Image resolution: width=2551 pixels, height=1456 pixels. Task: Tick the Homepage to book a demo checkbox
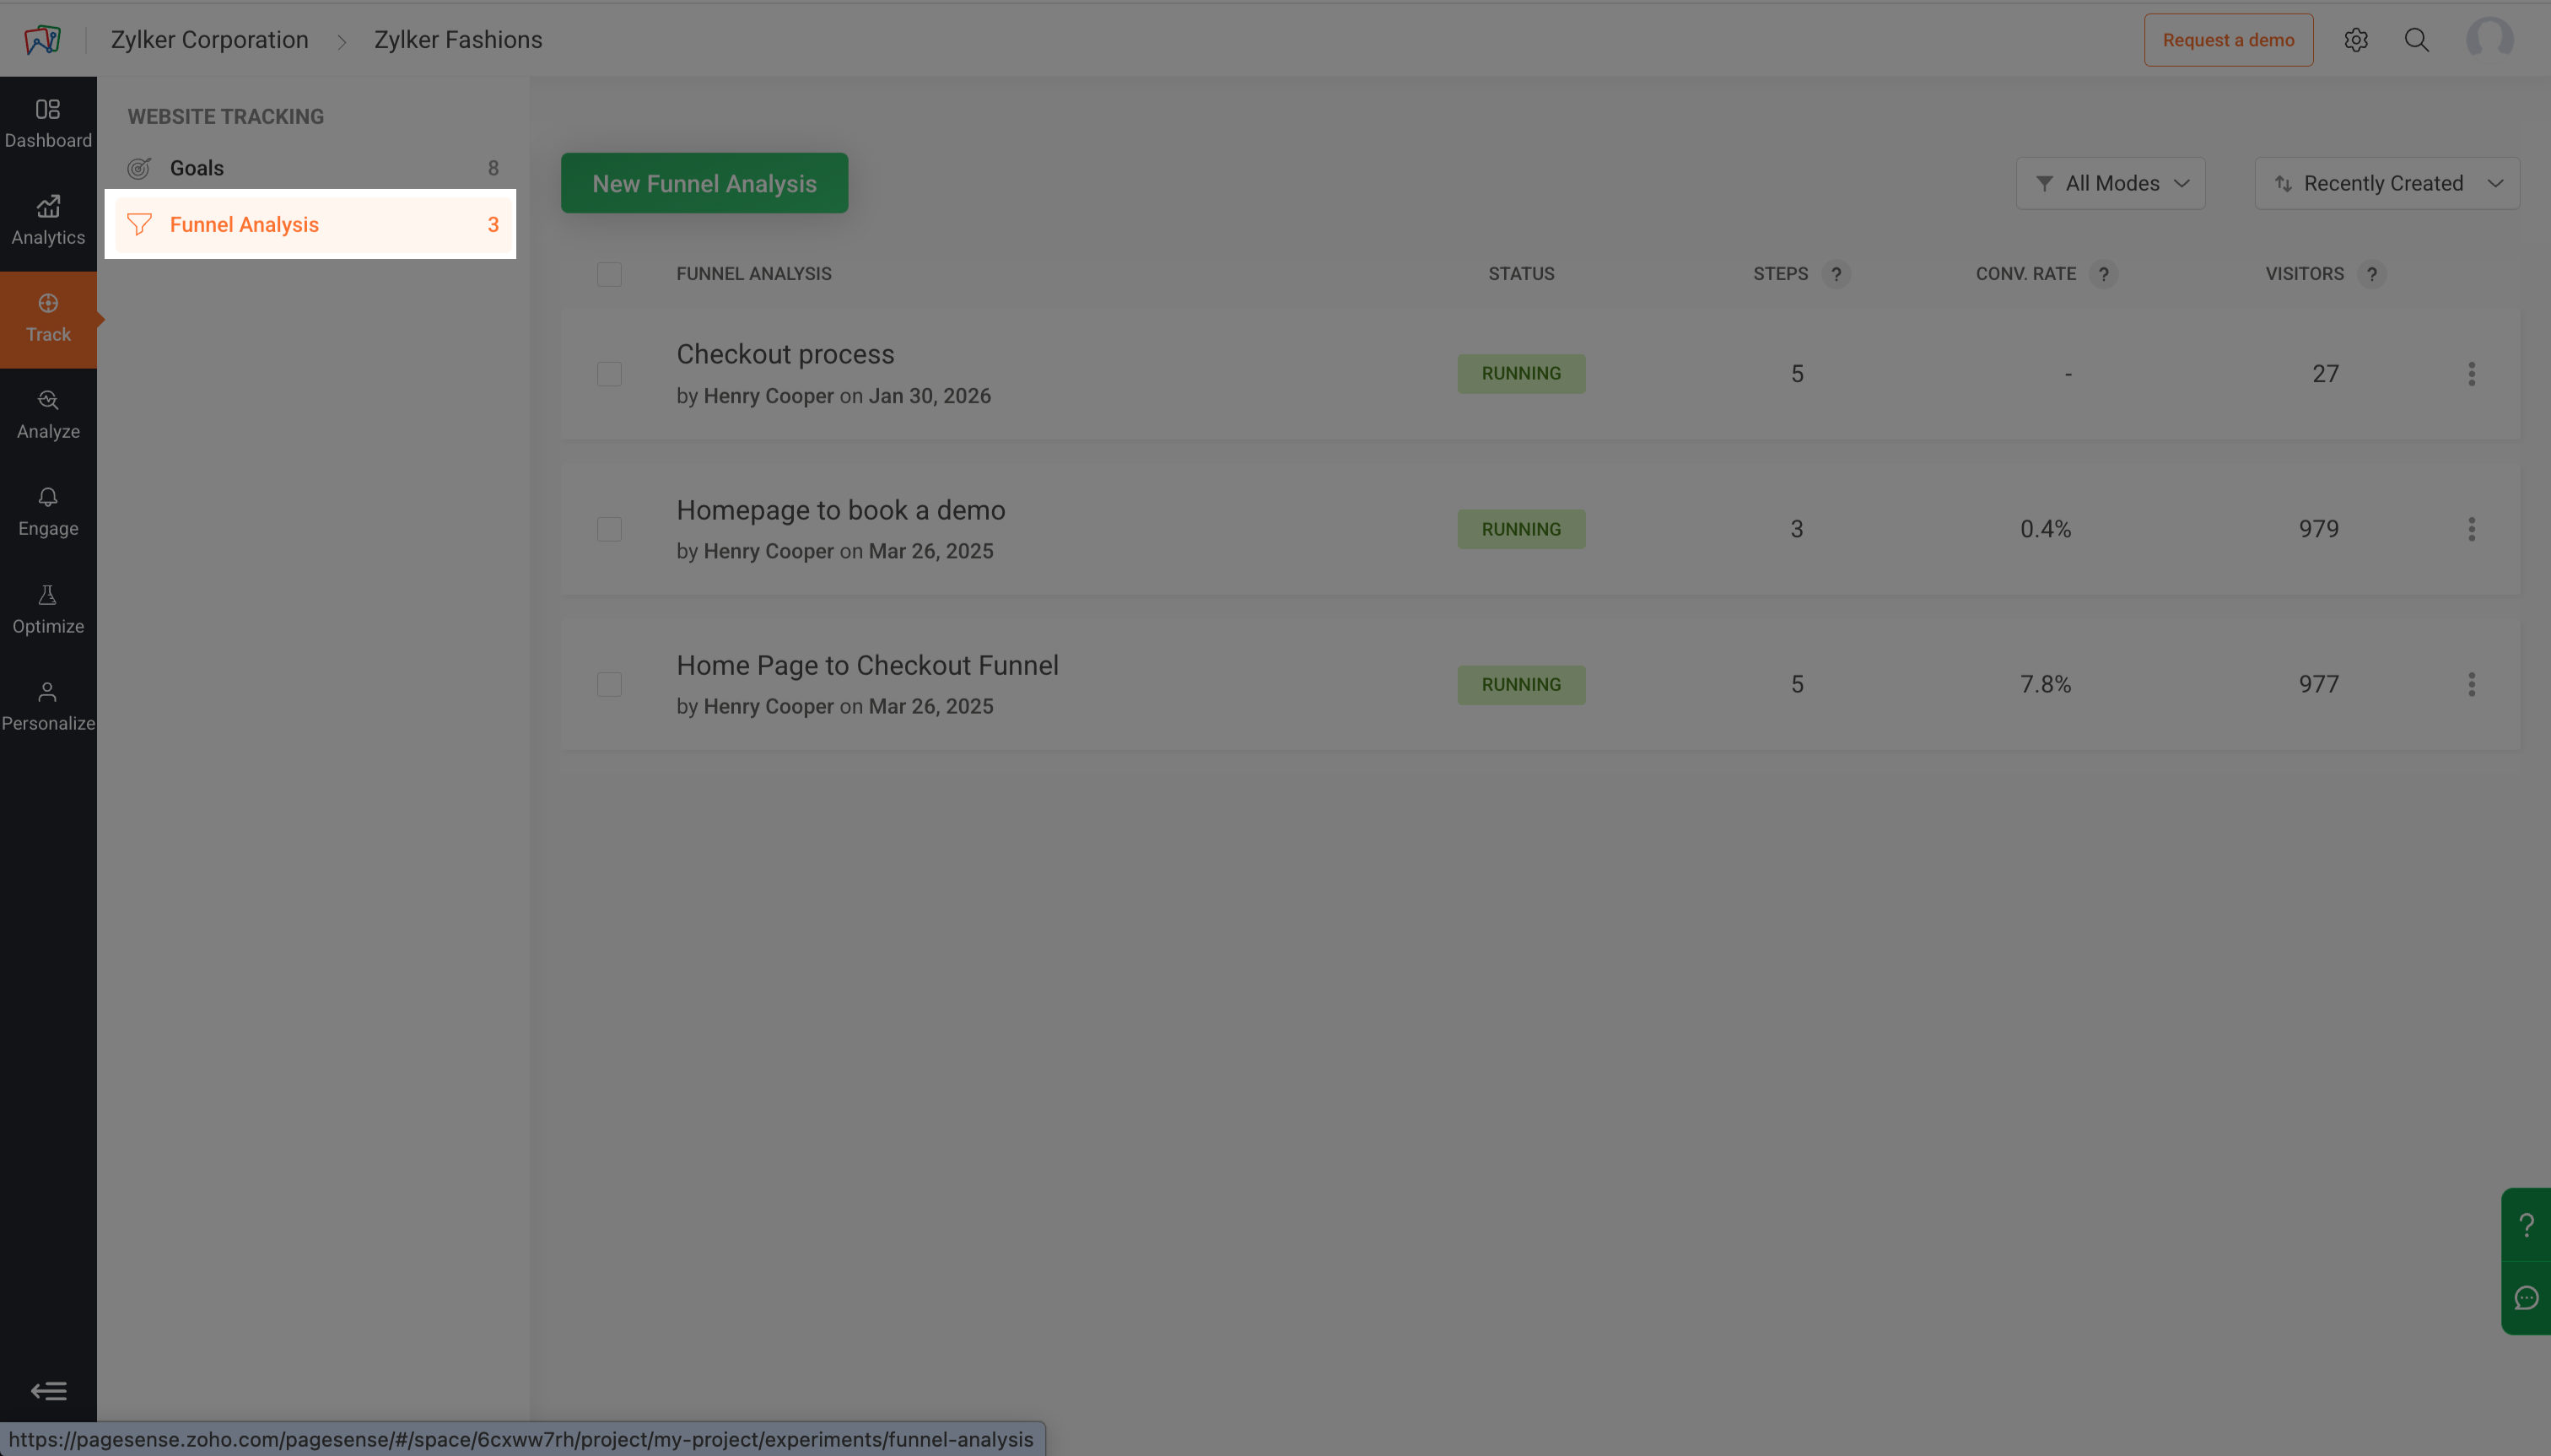click(609, 529)
